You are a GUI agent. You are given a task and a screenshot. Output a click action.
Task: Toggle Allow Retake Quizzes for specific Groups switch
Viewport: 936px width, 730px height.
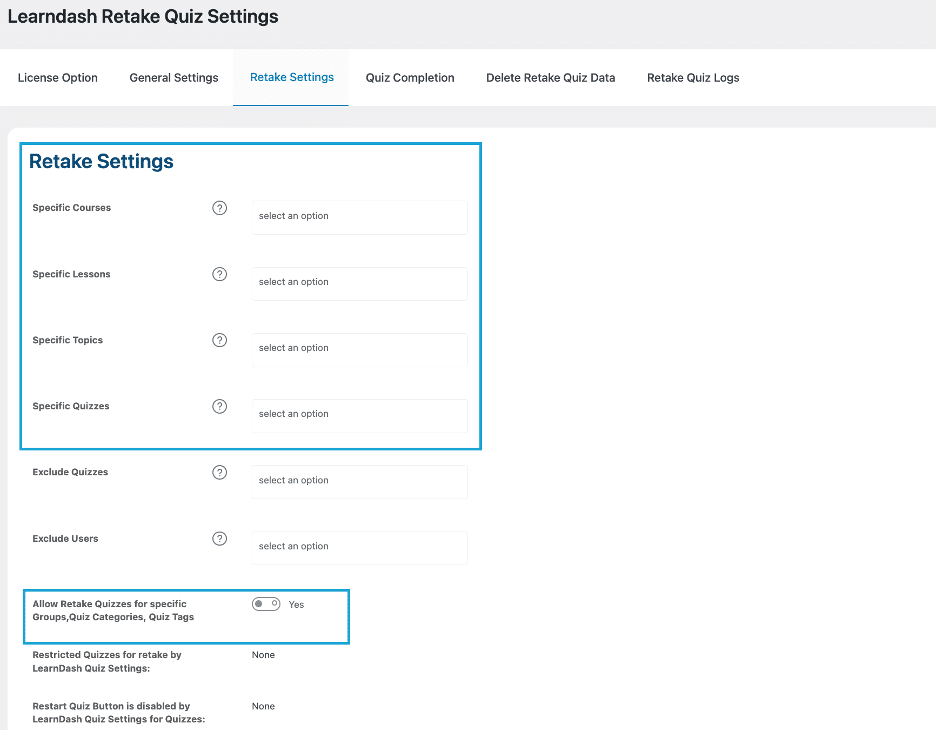click(x=266, y=604)
